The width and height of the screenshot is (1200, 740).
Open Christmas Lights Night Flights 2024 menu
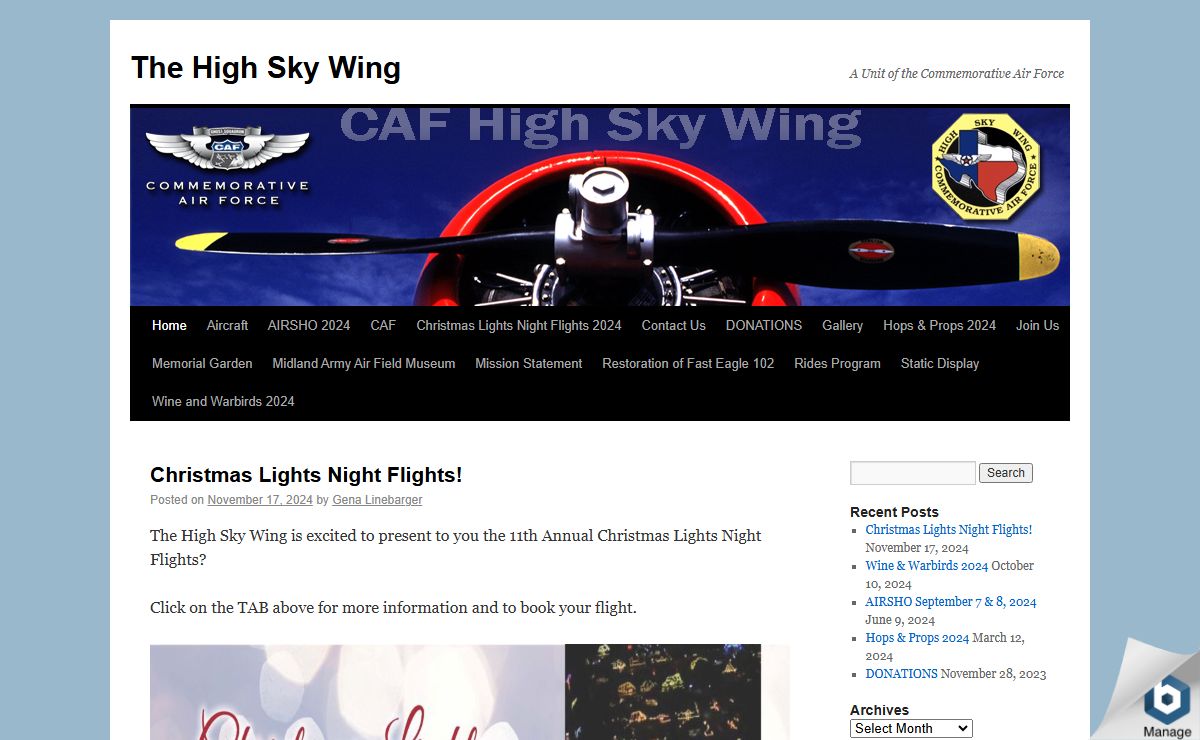tap(519, 325)
